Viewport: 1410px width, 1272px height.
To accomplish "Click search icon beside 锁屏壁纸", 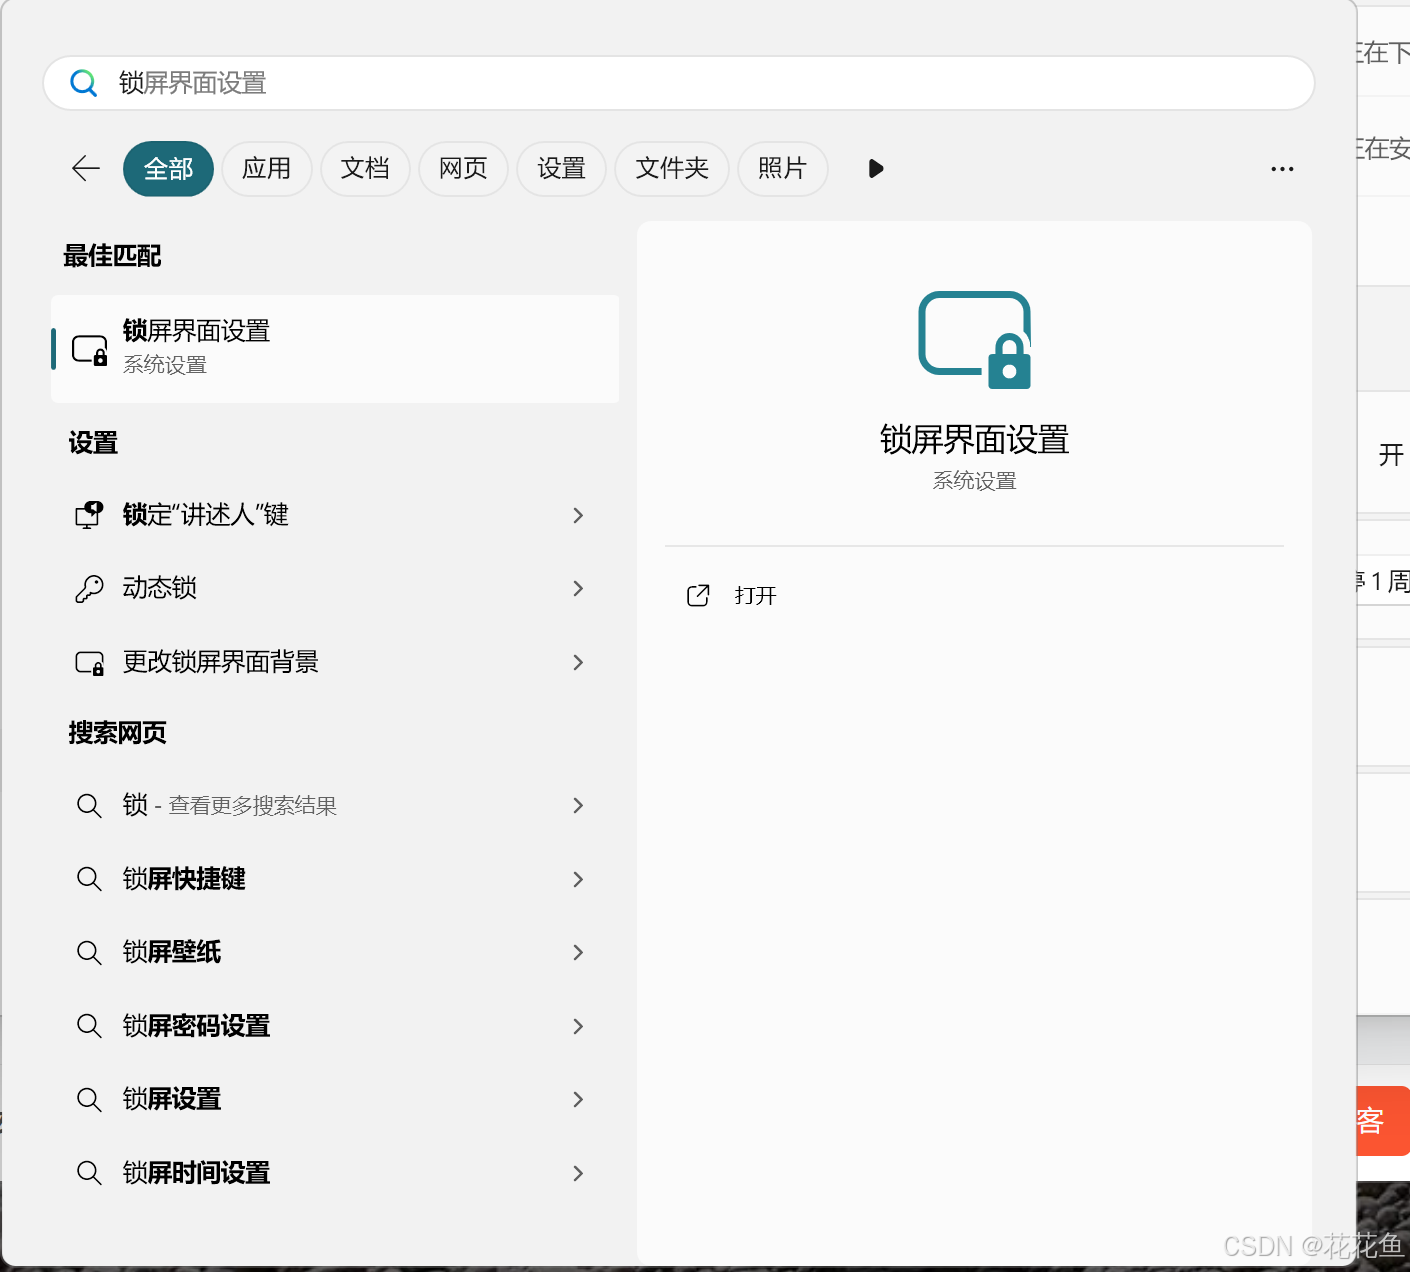I will coord(89,952).
